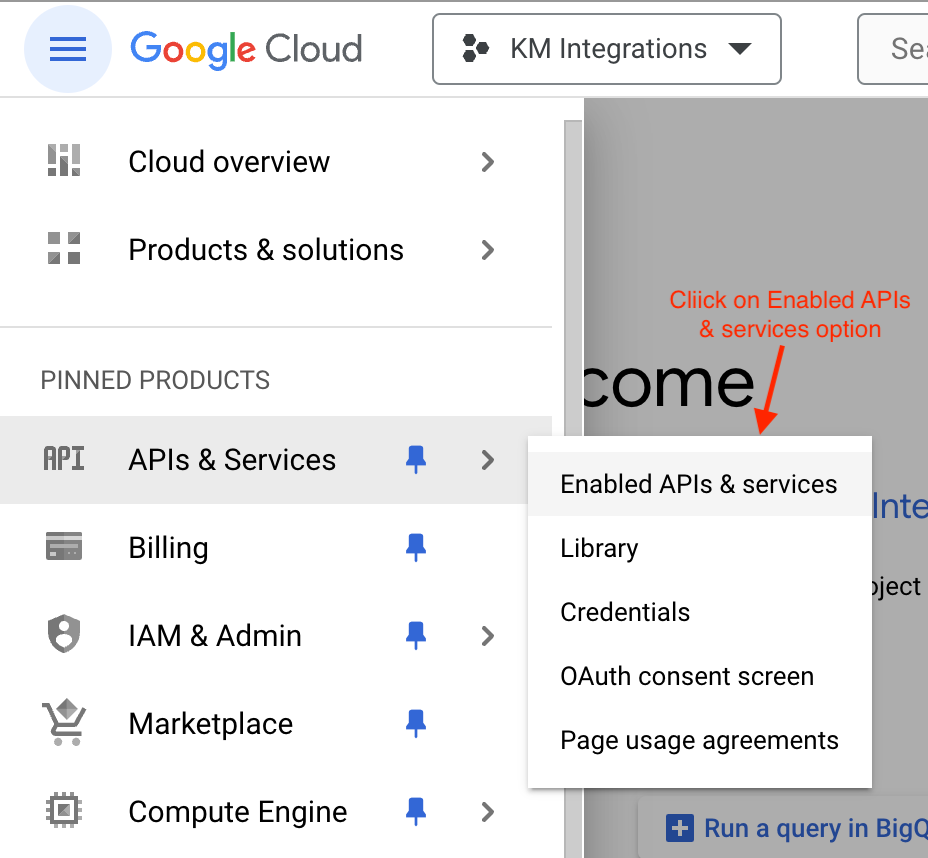Open APIs & Services menu item
The height and width of the screenshot is (858, 928).
[276, 460]
